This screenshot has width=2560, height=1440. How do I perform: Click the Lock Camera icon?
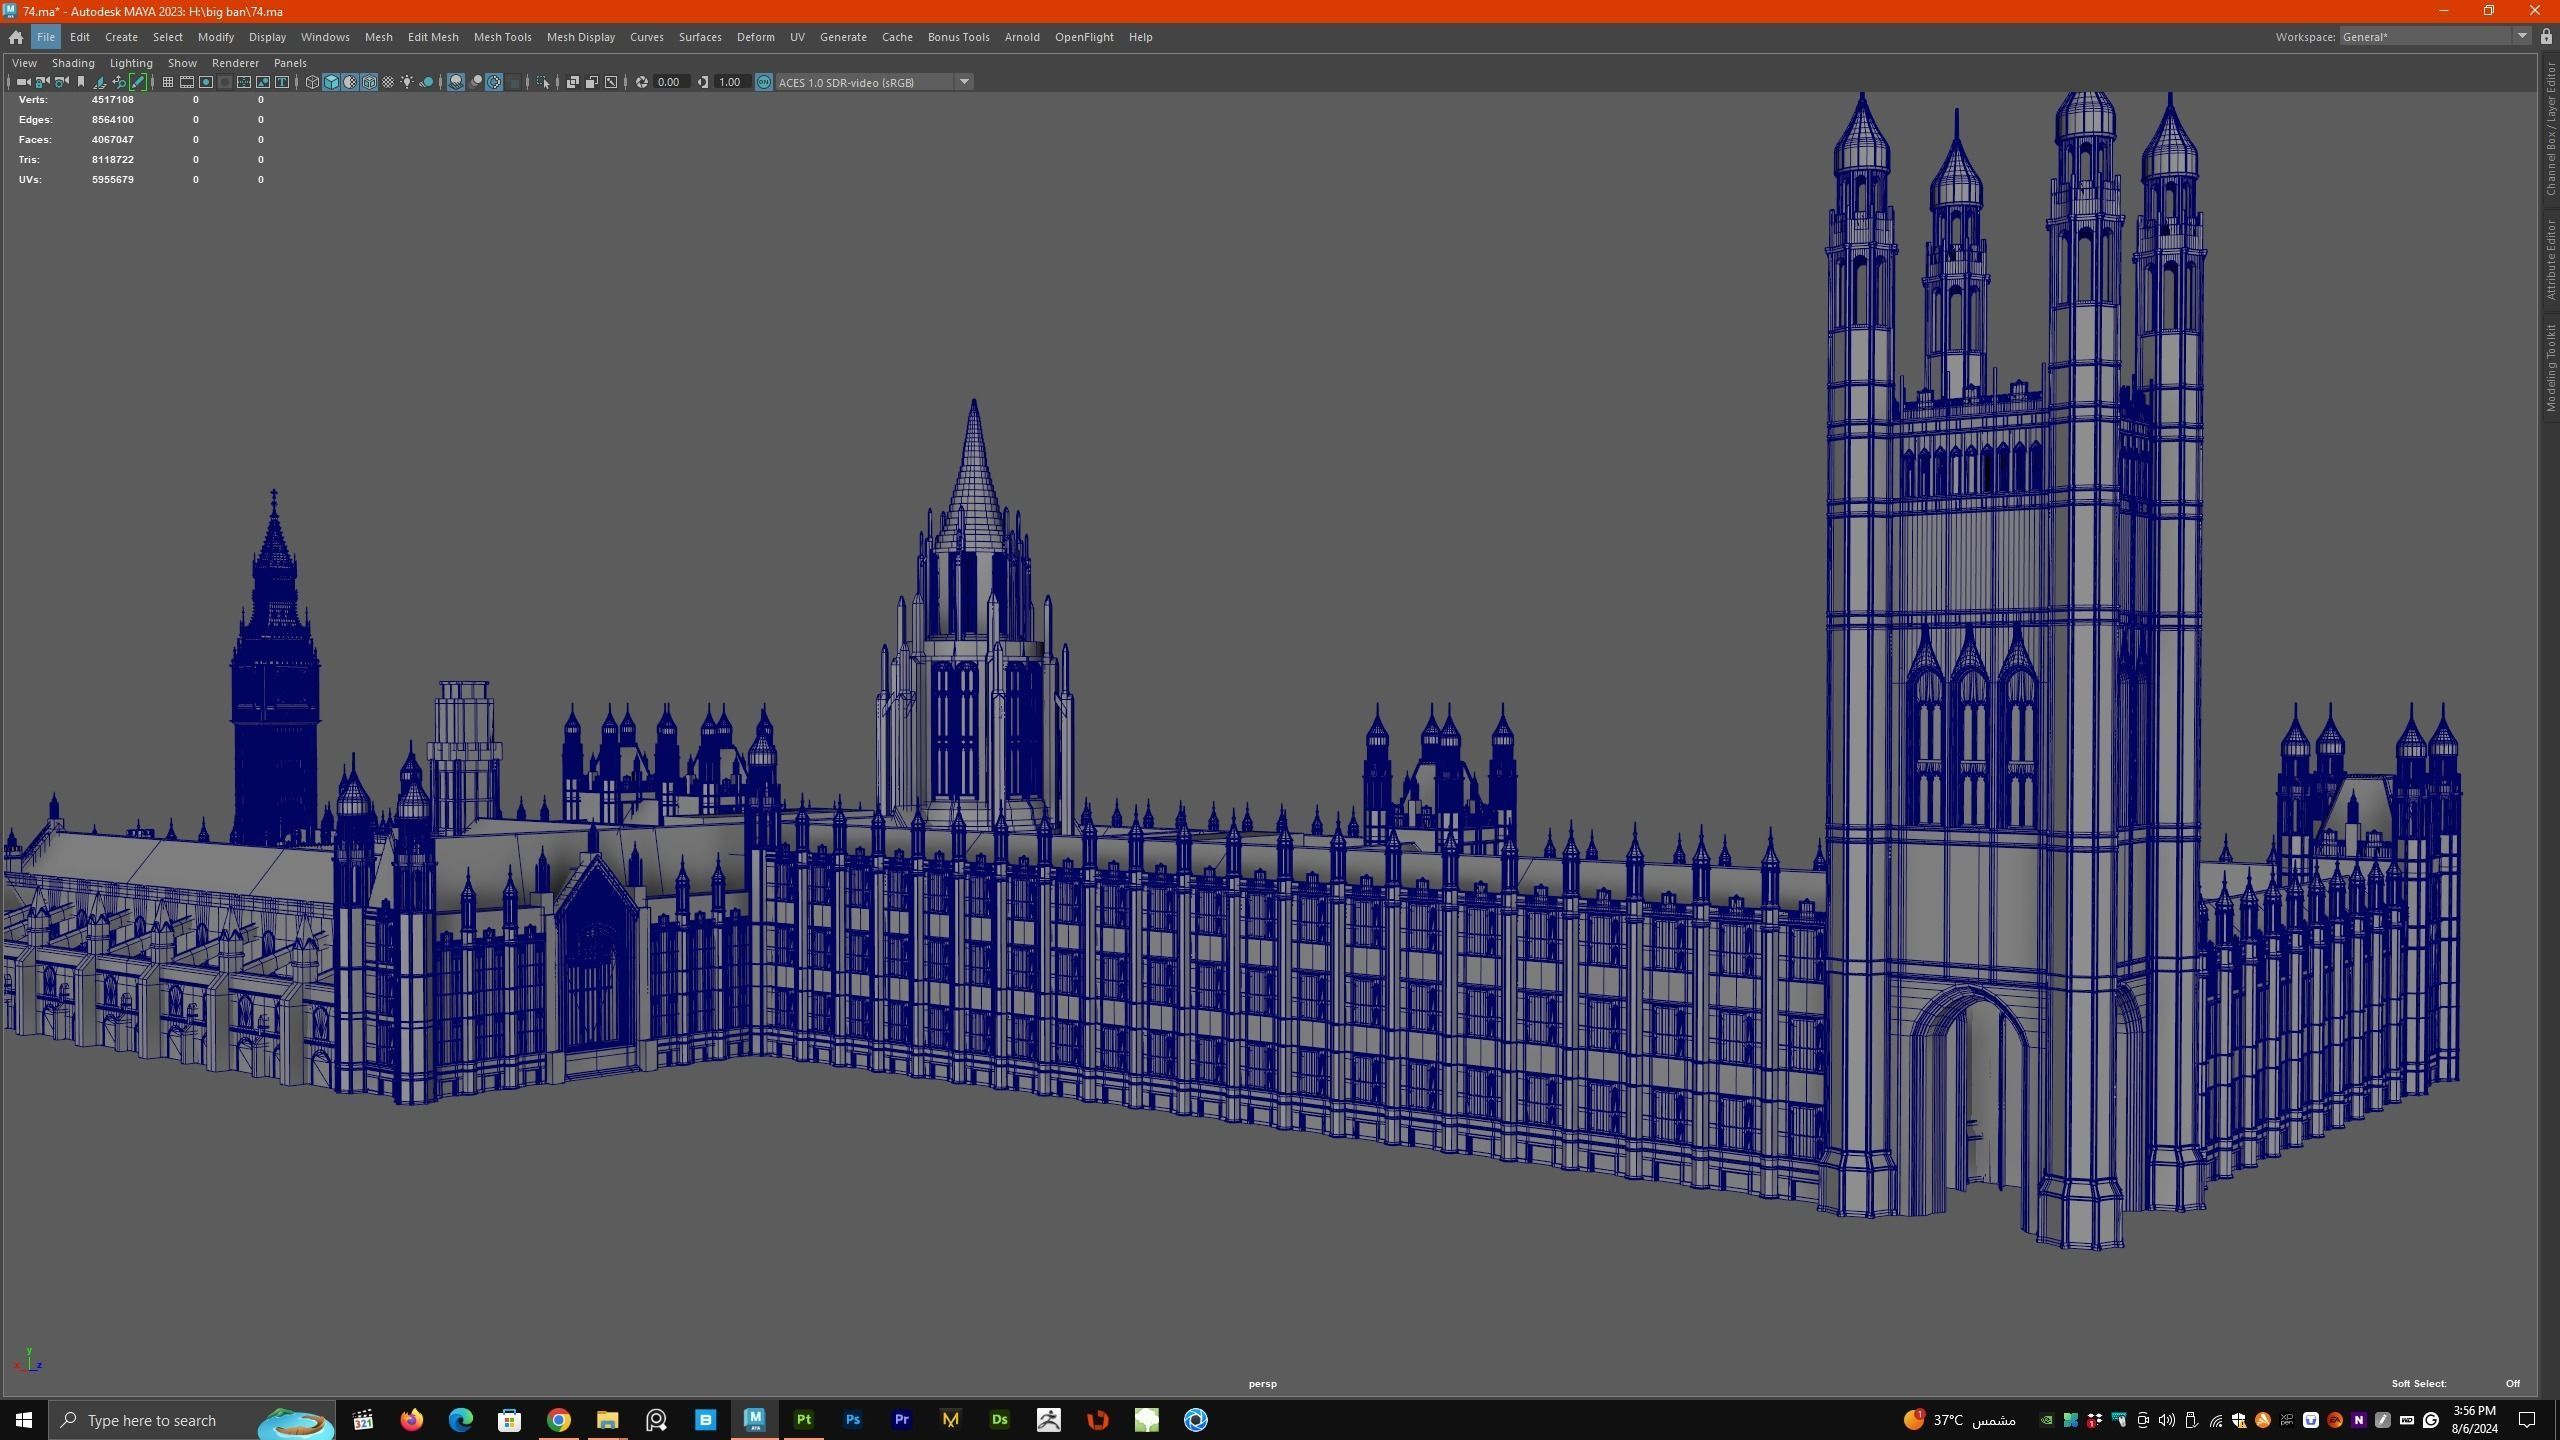pyautogui.click(x=43, y=82)
